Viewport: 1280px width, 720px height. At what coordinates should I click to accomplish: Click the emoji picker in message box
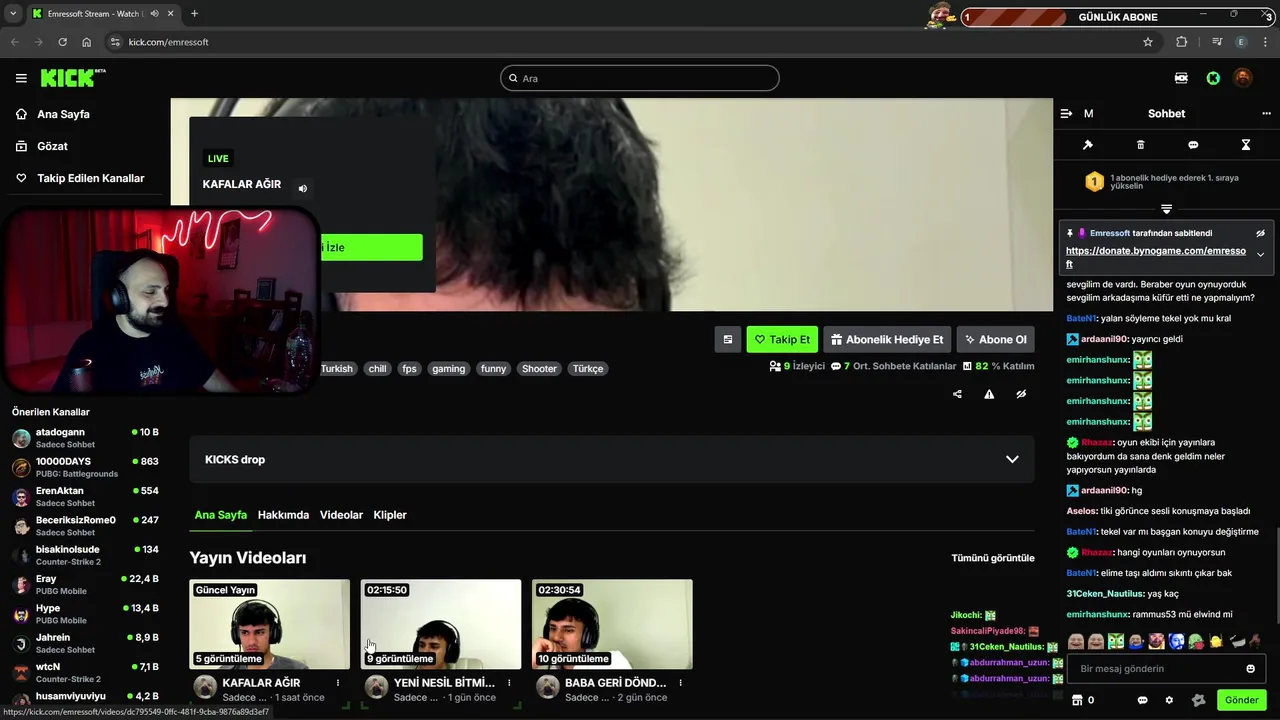1250,668
